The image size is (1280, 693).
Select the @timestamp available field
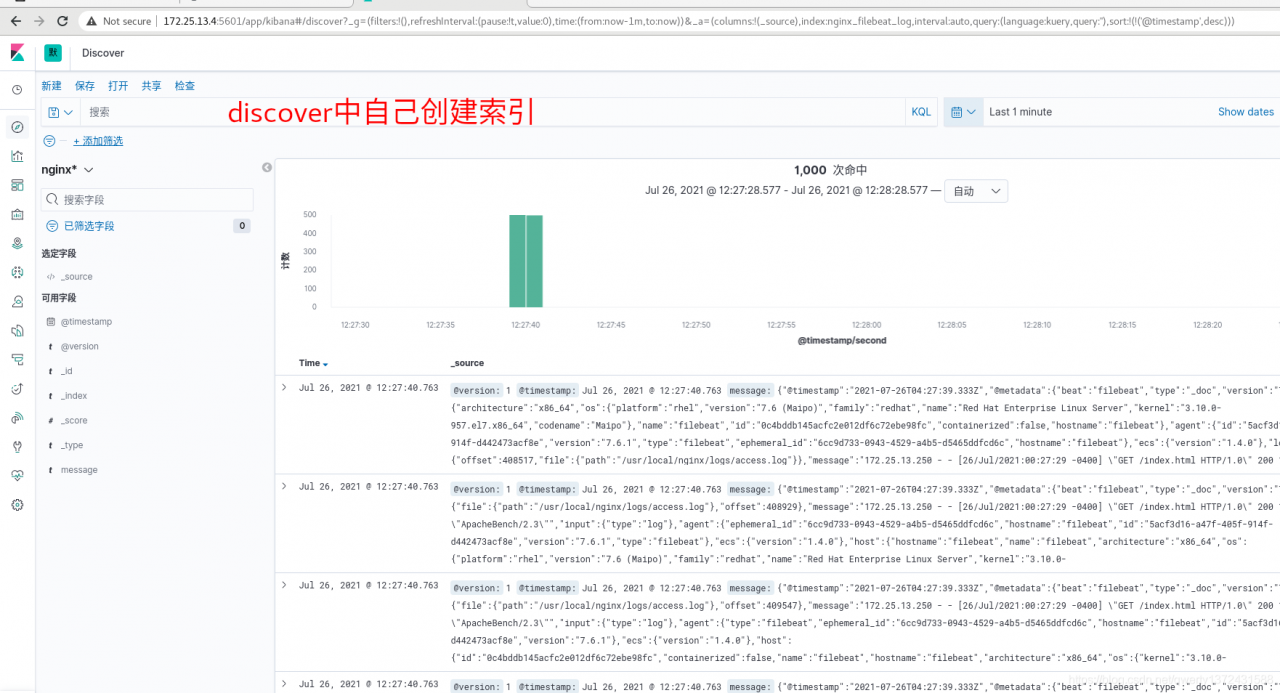pos(86,322)
